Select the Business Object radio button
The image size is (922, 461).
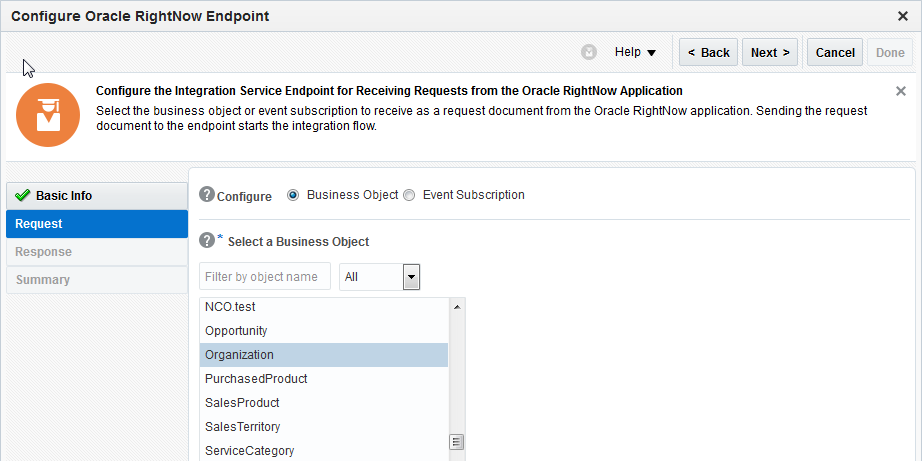tap(293, 195)
